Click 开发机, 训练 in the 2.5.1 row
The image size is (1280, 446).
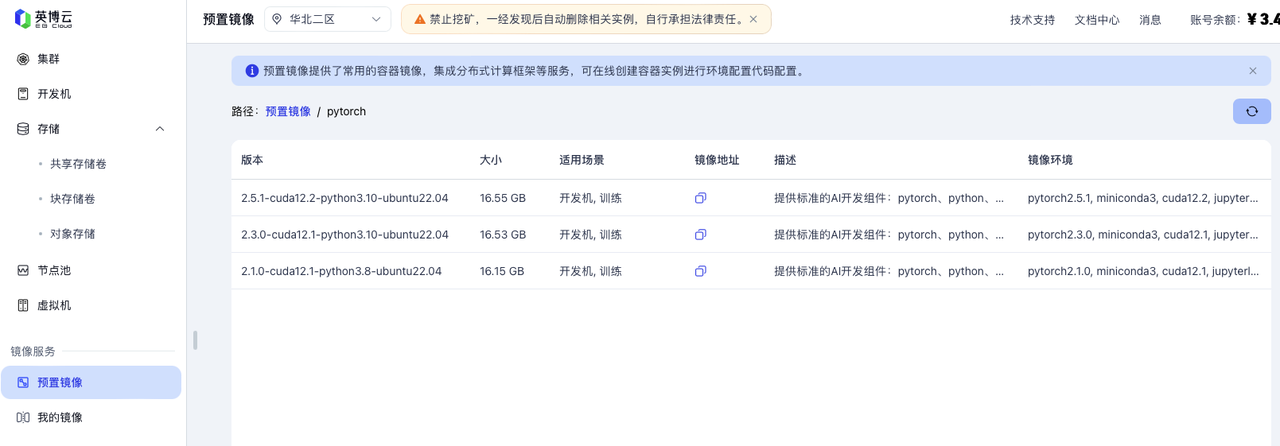pyautogui.click(x=591, y=198)
